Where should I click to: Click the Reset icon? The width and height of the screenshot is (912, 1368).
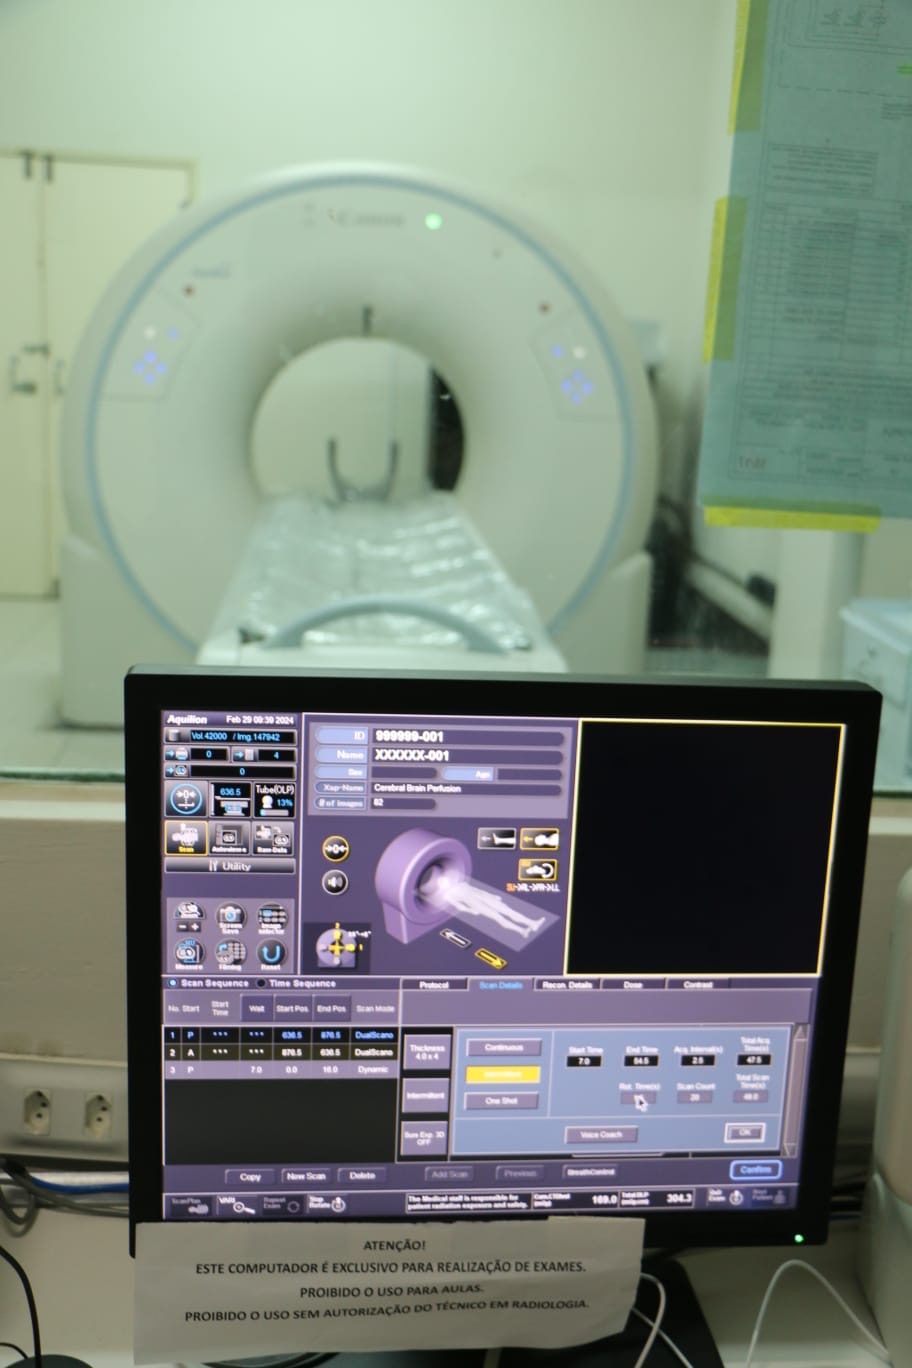(271, 954)
